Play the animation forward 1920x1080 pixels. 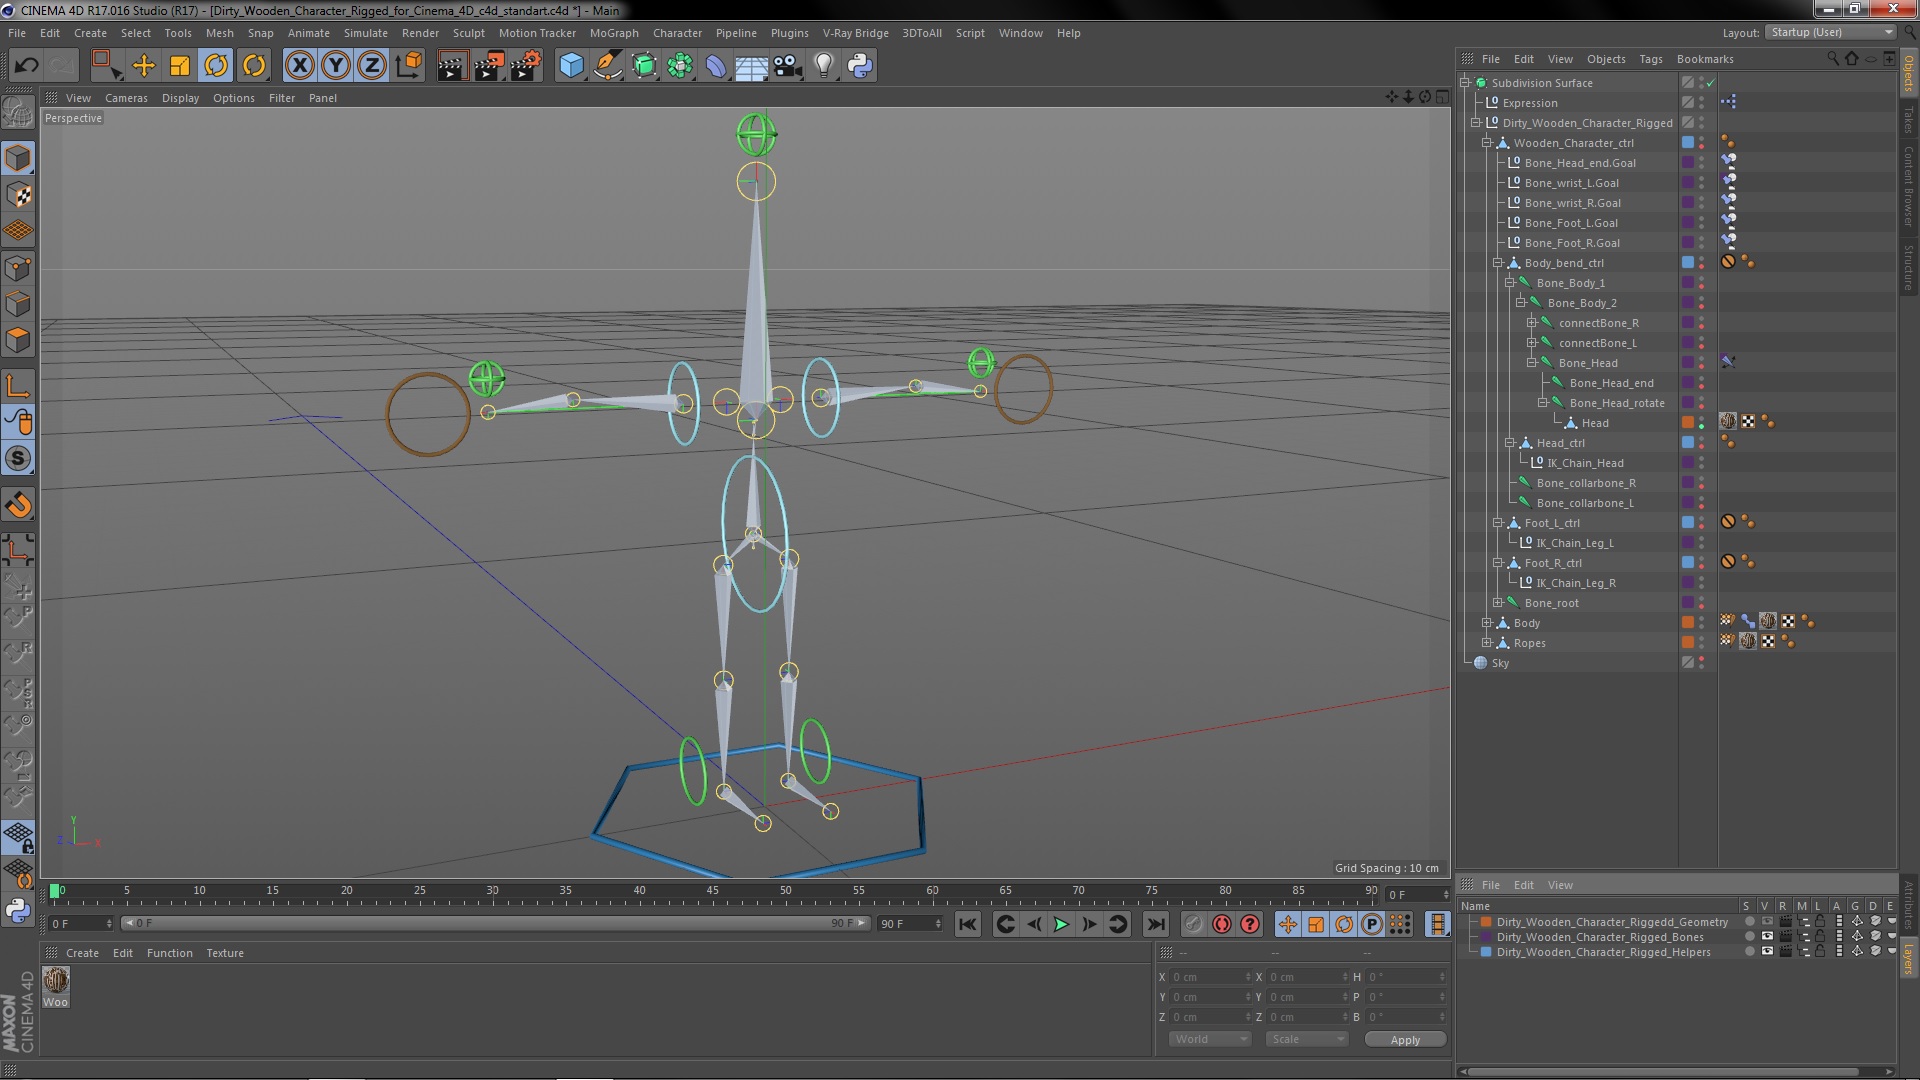(1061, 924)
